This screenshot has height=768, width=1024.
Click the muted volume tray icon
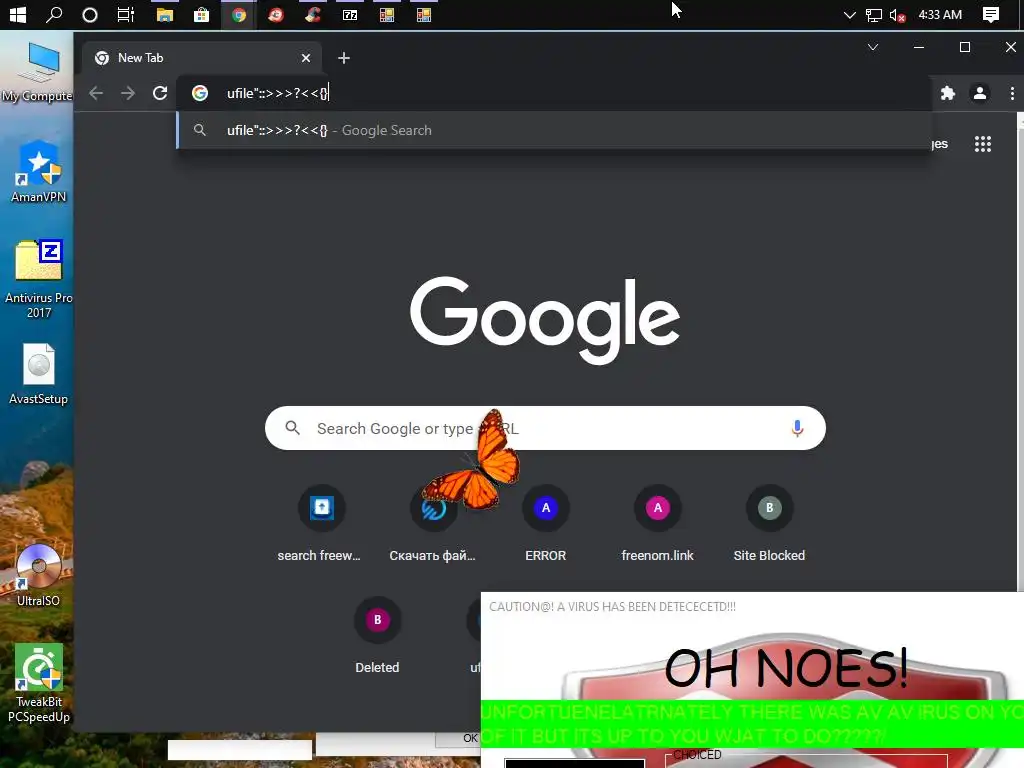[x=897, y=15]
